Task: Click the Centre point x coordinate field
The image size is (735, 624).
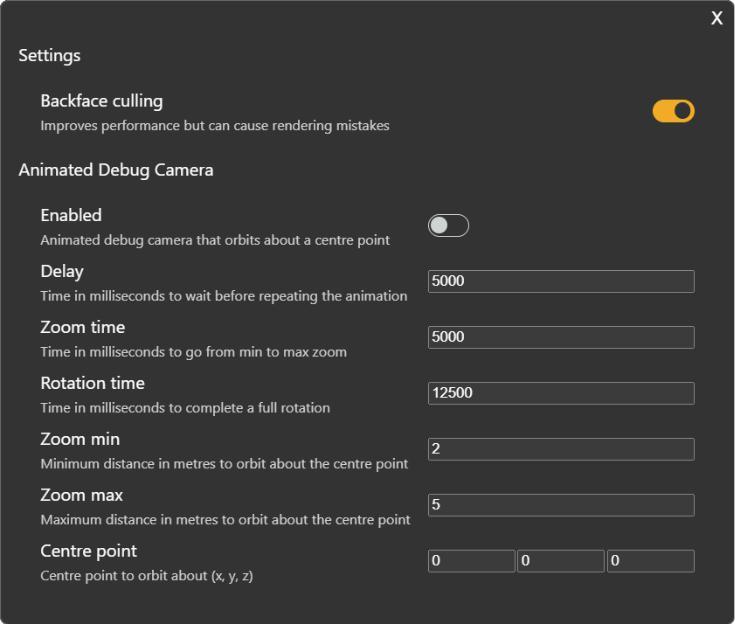Action: (x=471, y=561)
